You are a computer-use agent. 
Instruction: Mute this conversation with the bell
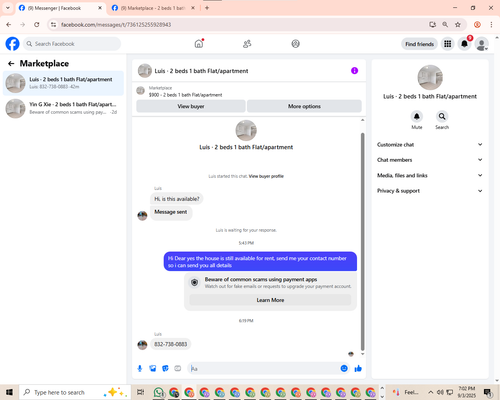click(x=417, y=116)
